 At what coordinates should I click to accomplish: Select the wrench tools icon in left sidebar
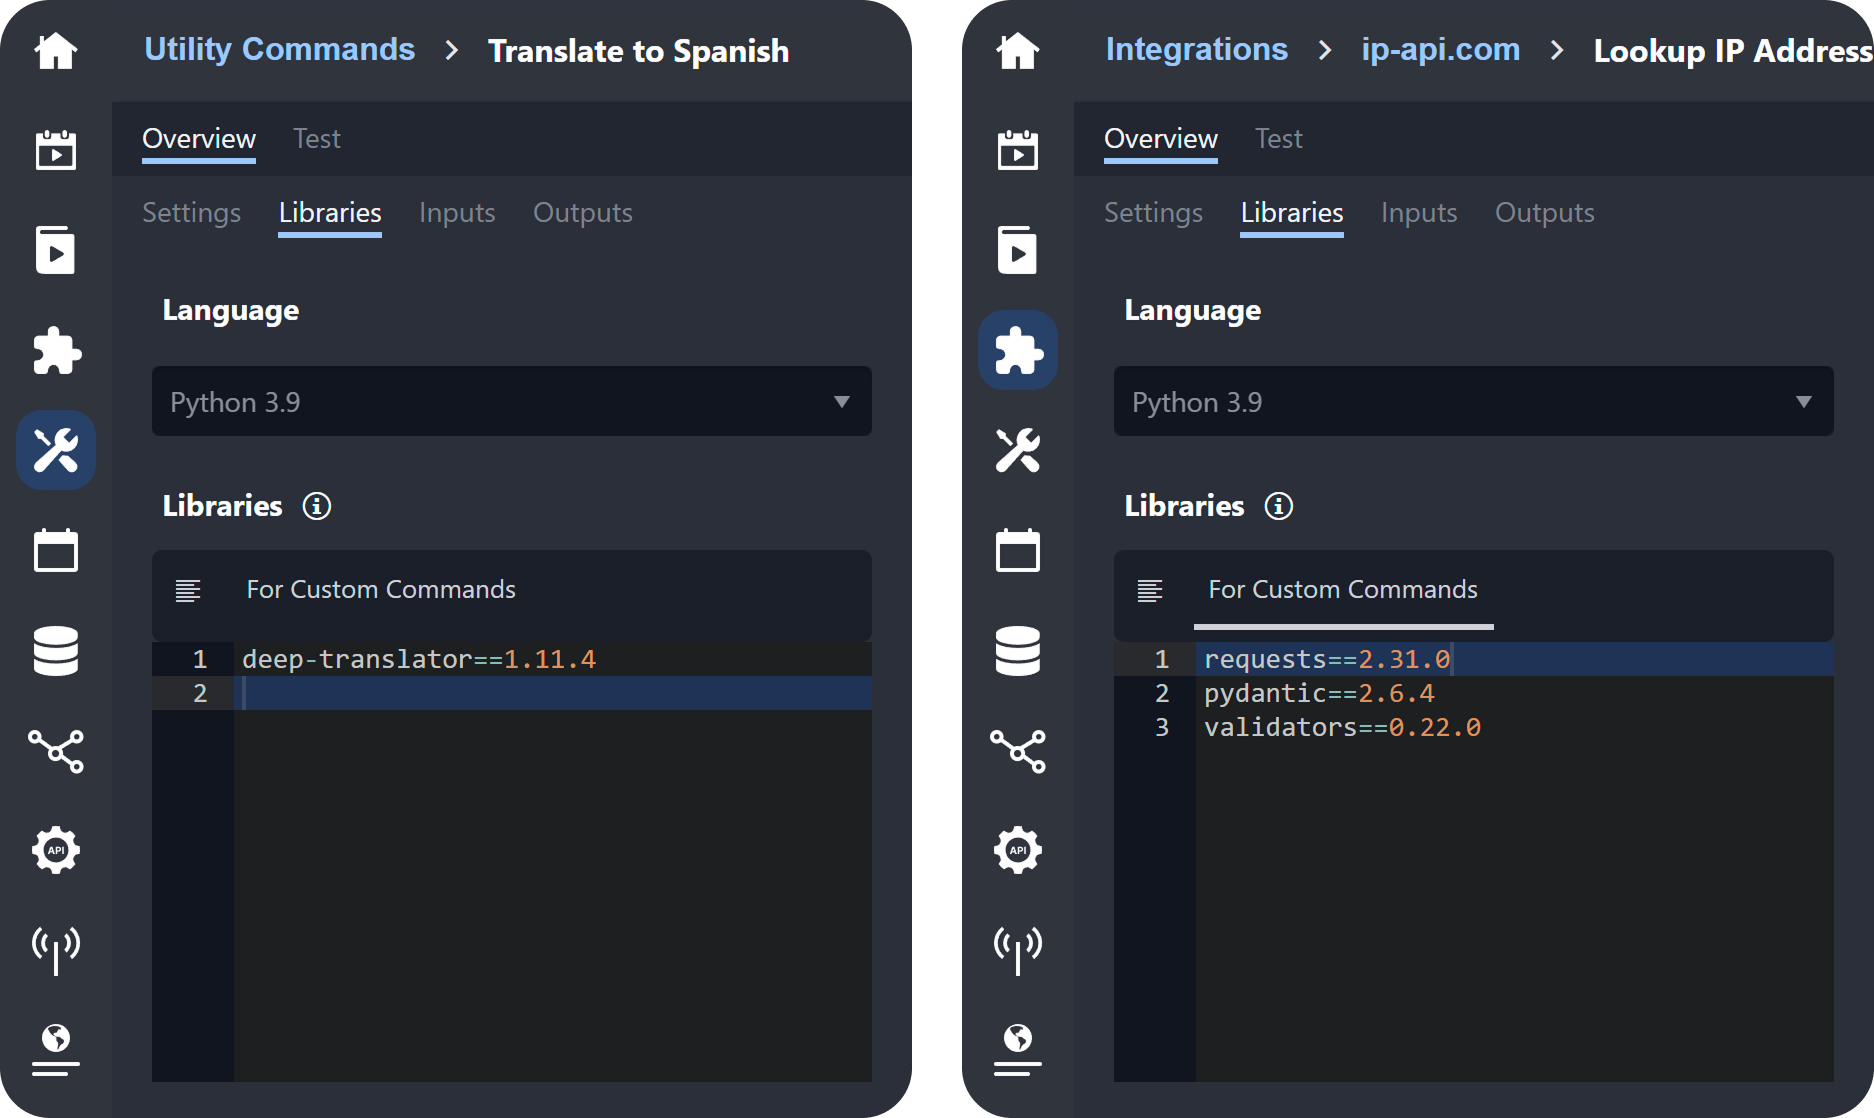coord(56,450)
